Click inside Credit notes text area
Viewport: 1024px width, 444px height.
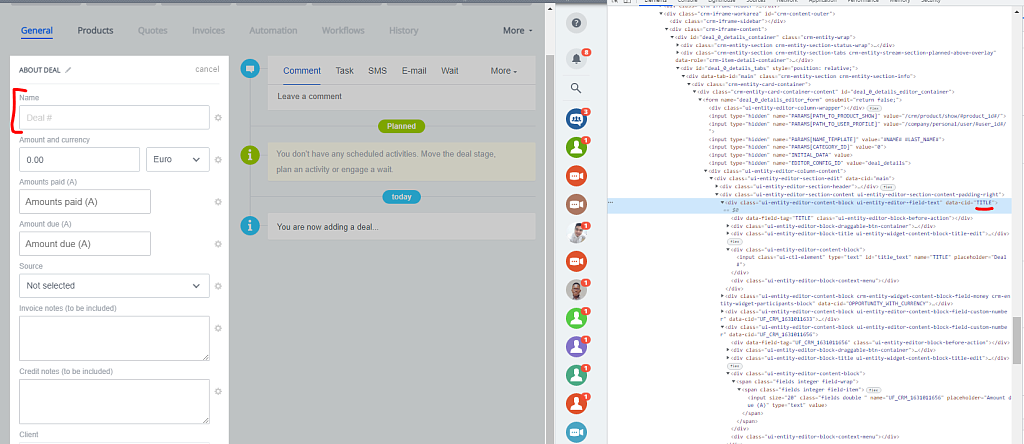[114, 402]
